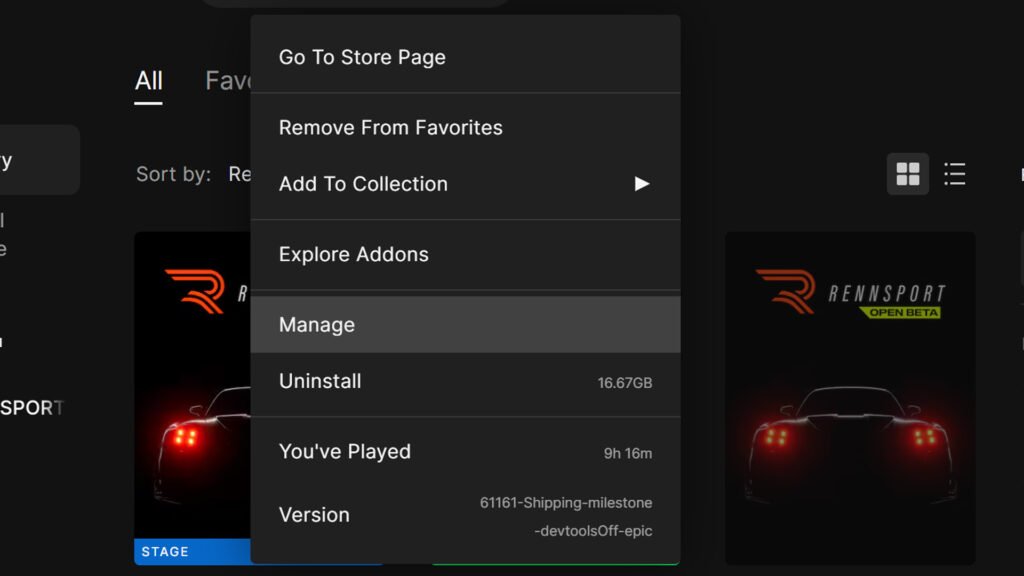Expand Add To Collection submenu

pyautogui.click(x=465, y=184)
